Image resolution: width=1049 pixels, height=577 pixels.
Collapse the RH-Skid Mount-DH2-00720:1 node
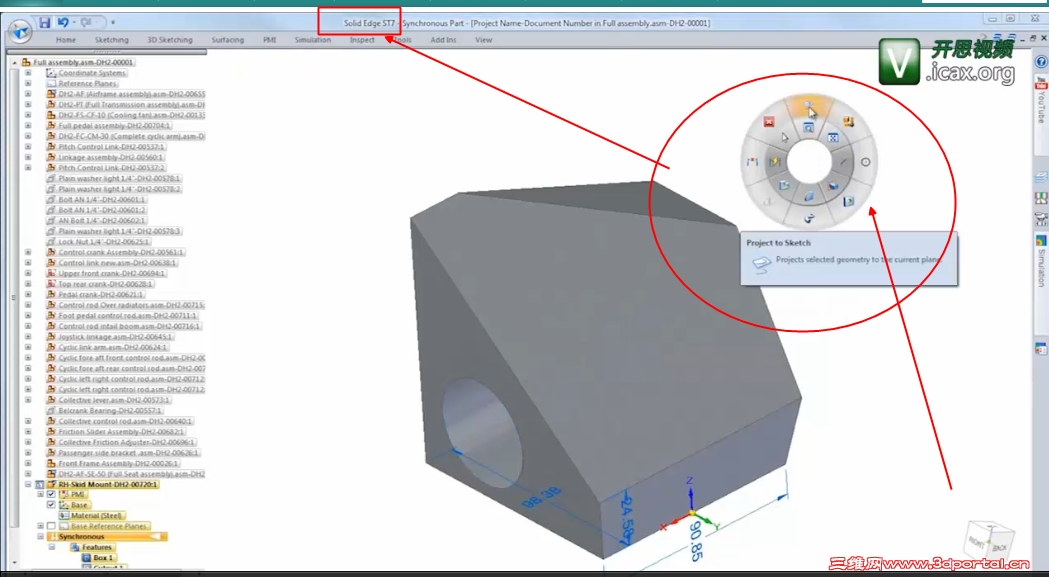[28, 484]
